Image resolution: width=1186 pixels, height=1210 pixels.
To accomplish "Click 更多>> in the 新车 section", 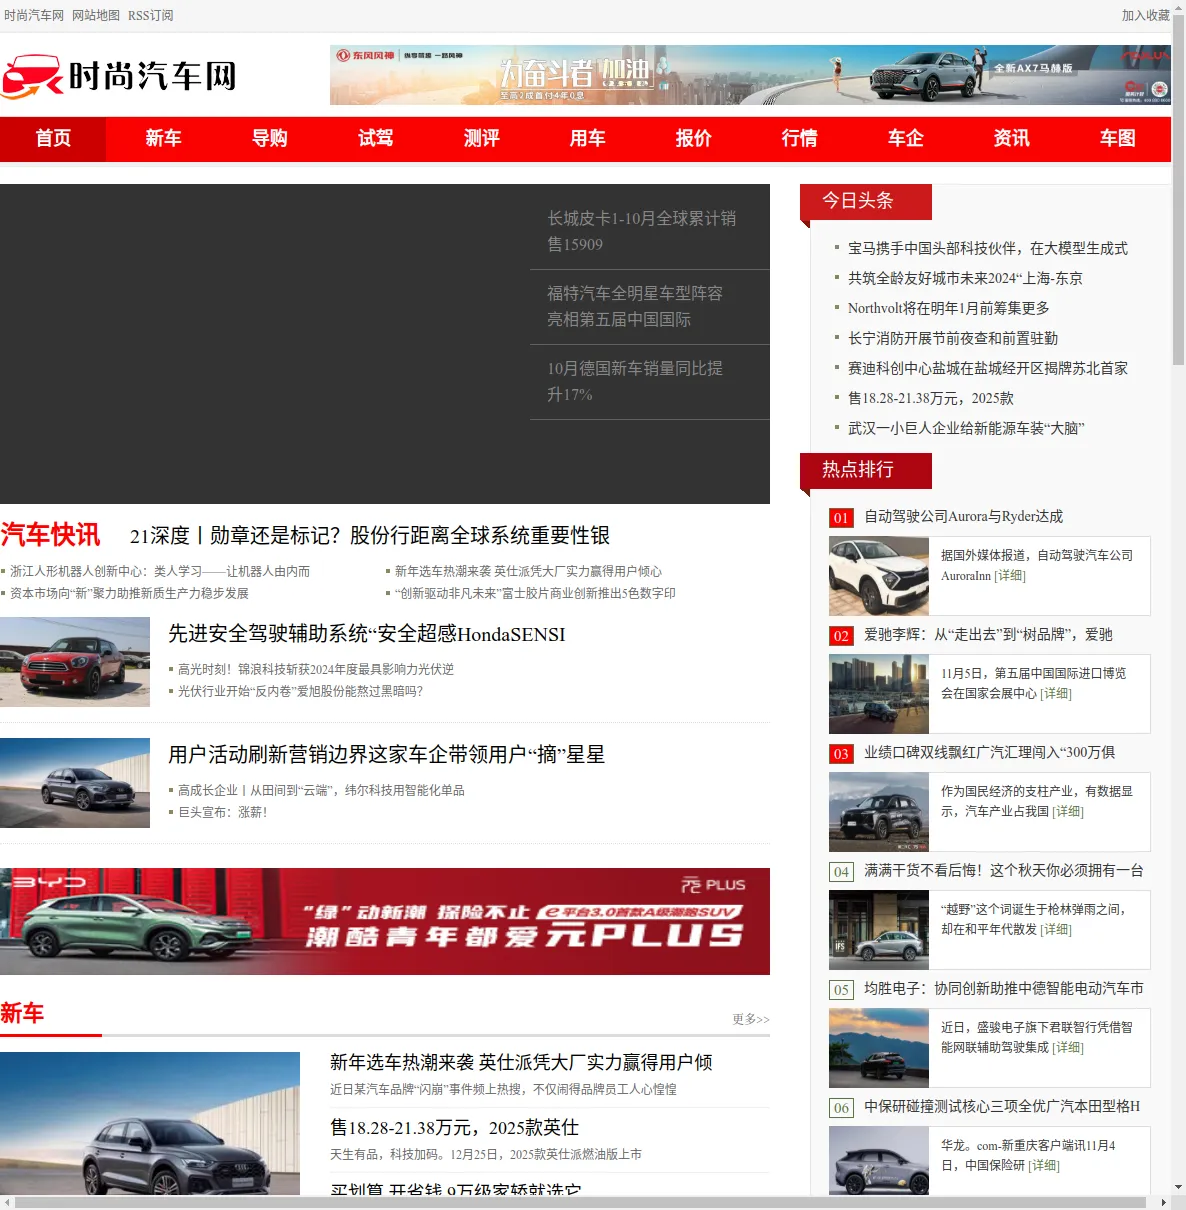I will tap(751, 1020).
